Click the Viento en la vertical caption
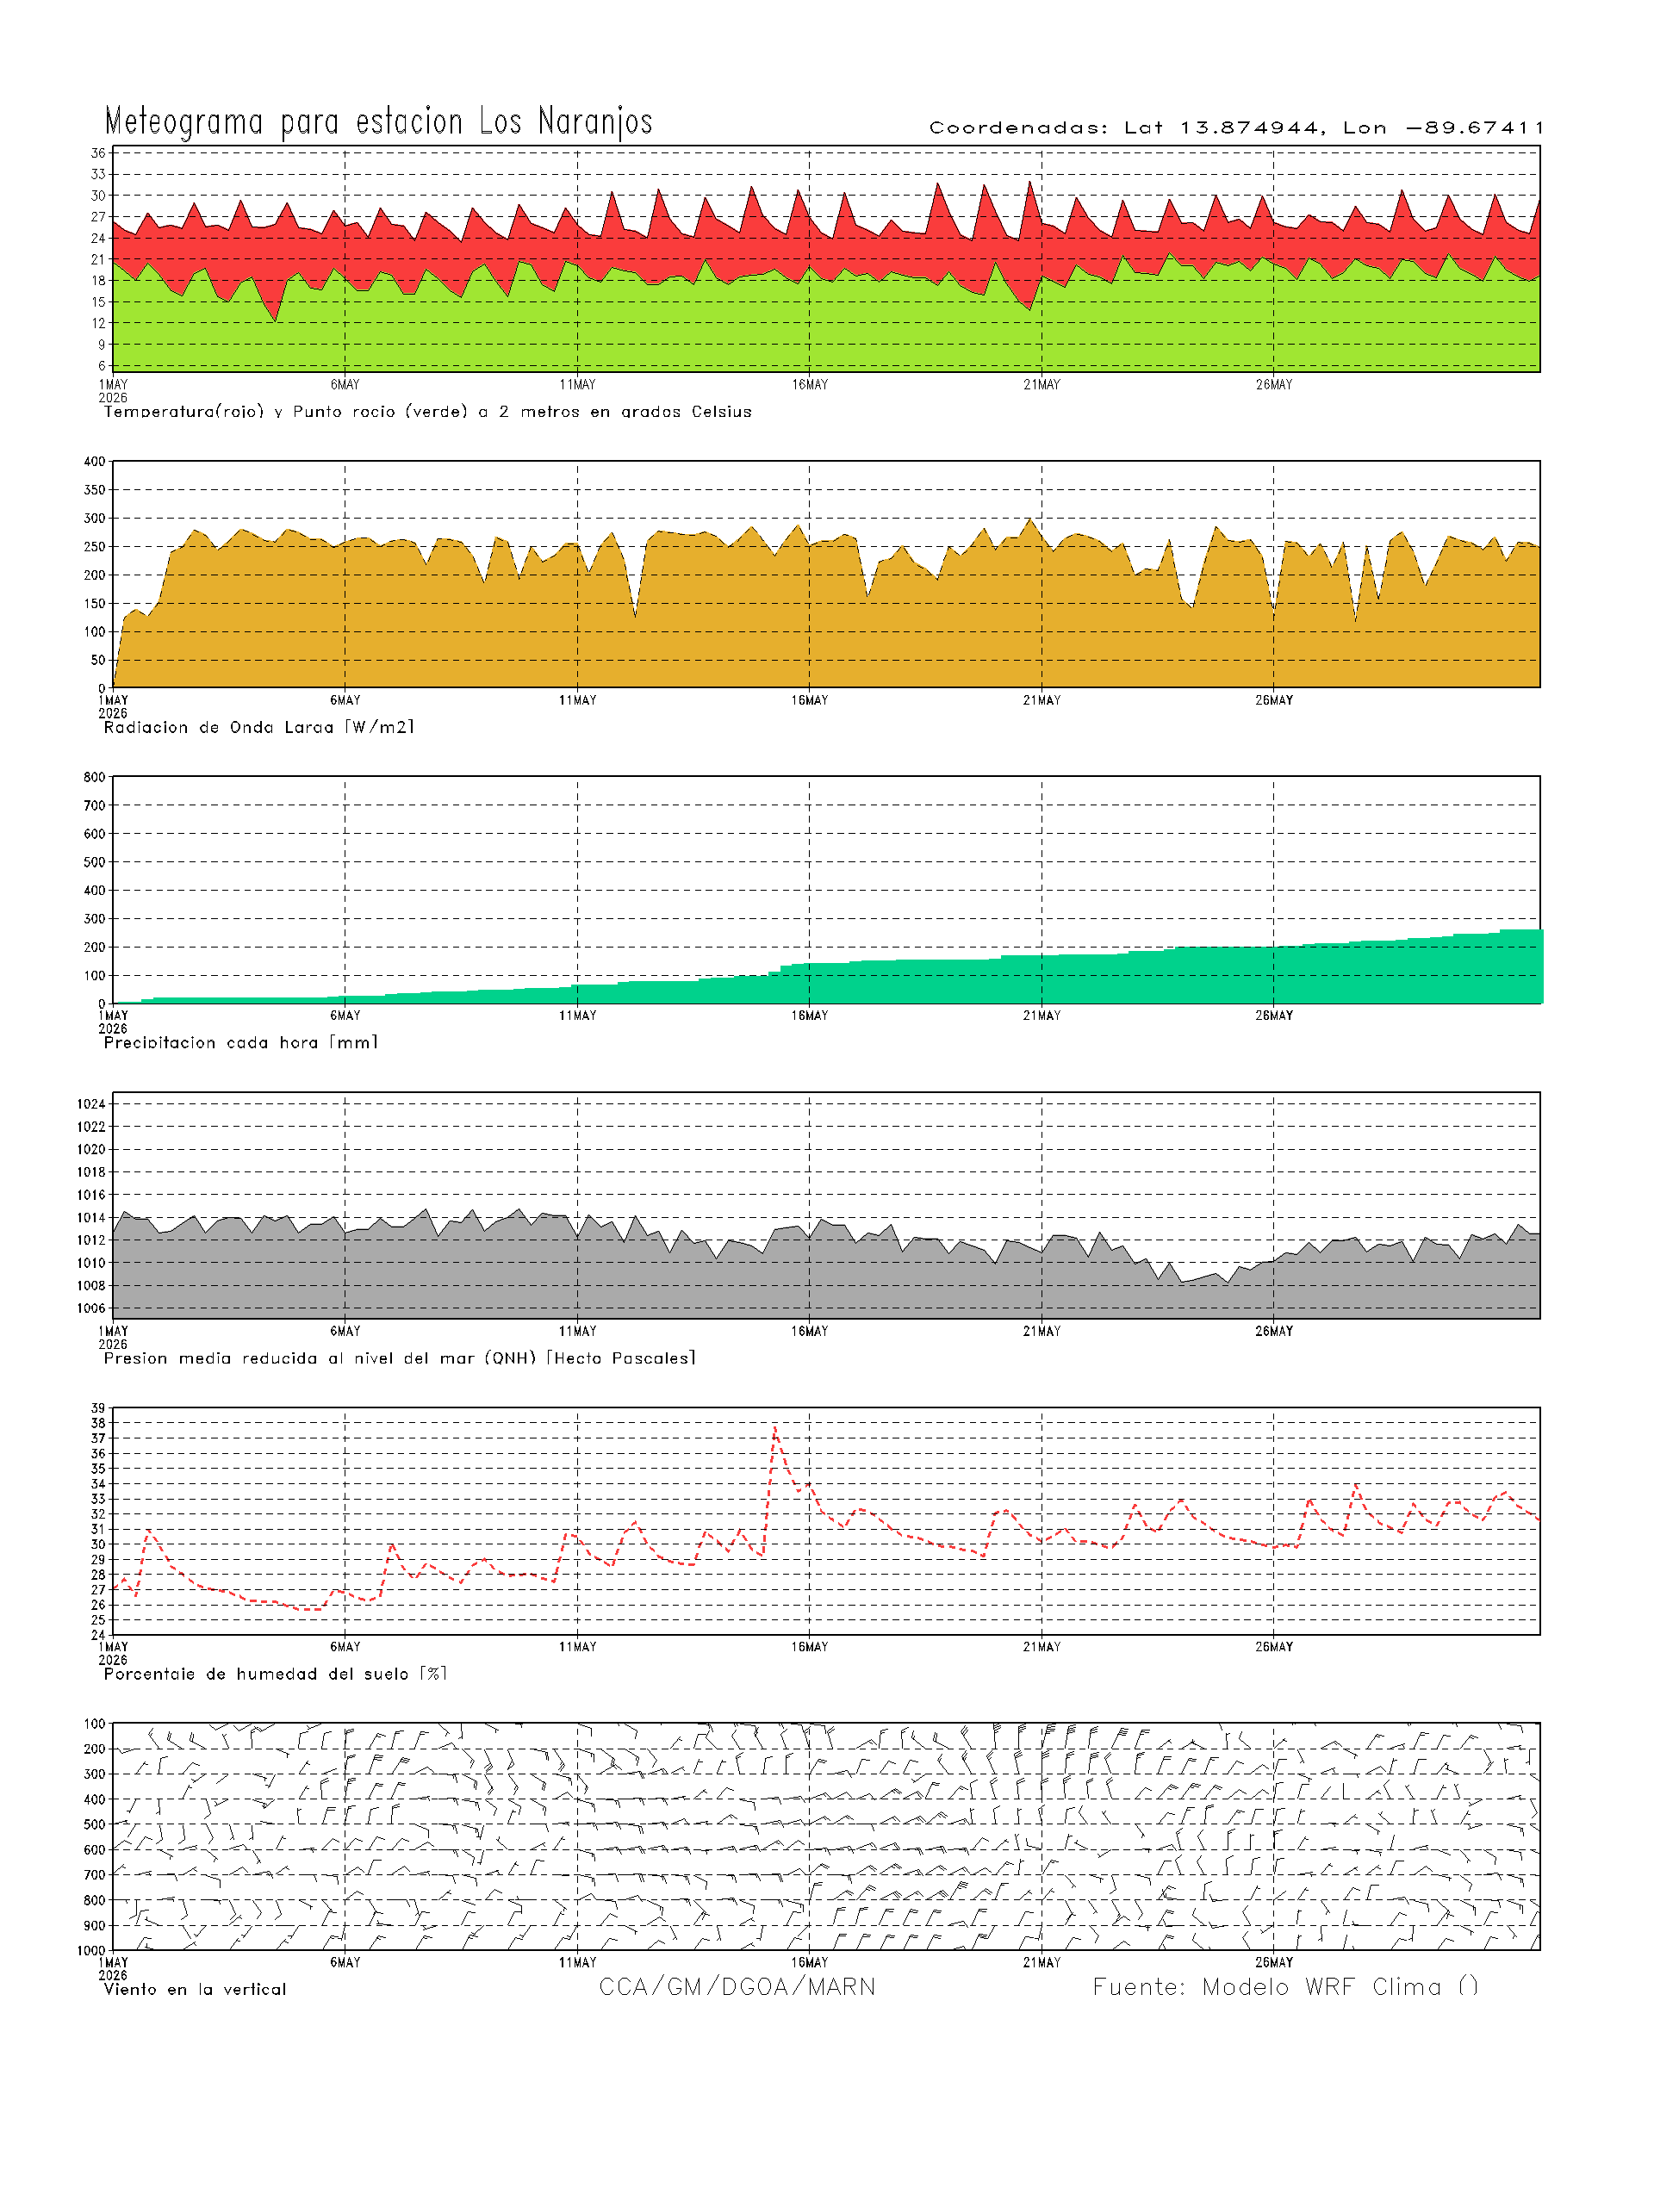Screen dimensions: 1654x2212 194,1990
